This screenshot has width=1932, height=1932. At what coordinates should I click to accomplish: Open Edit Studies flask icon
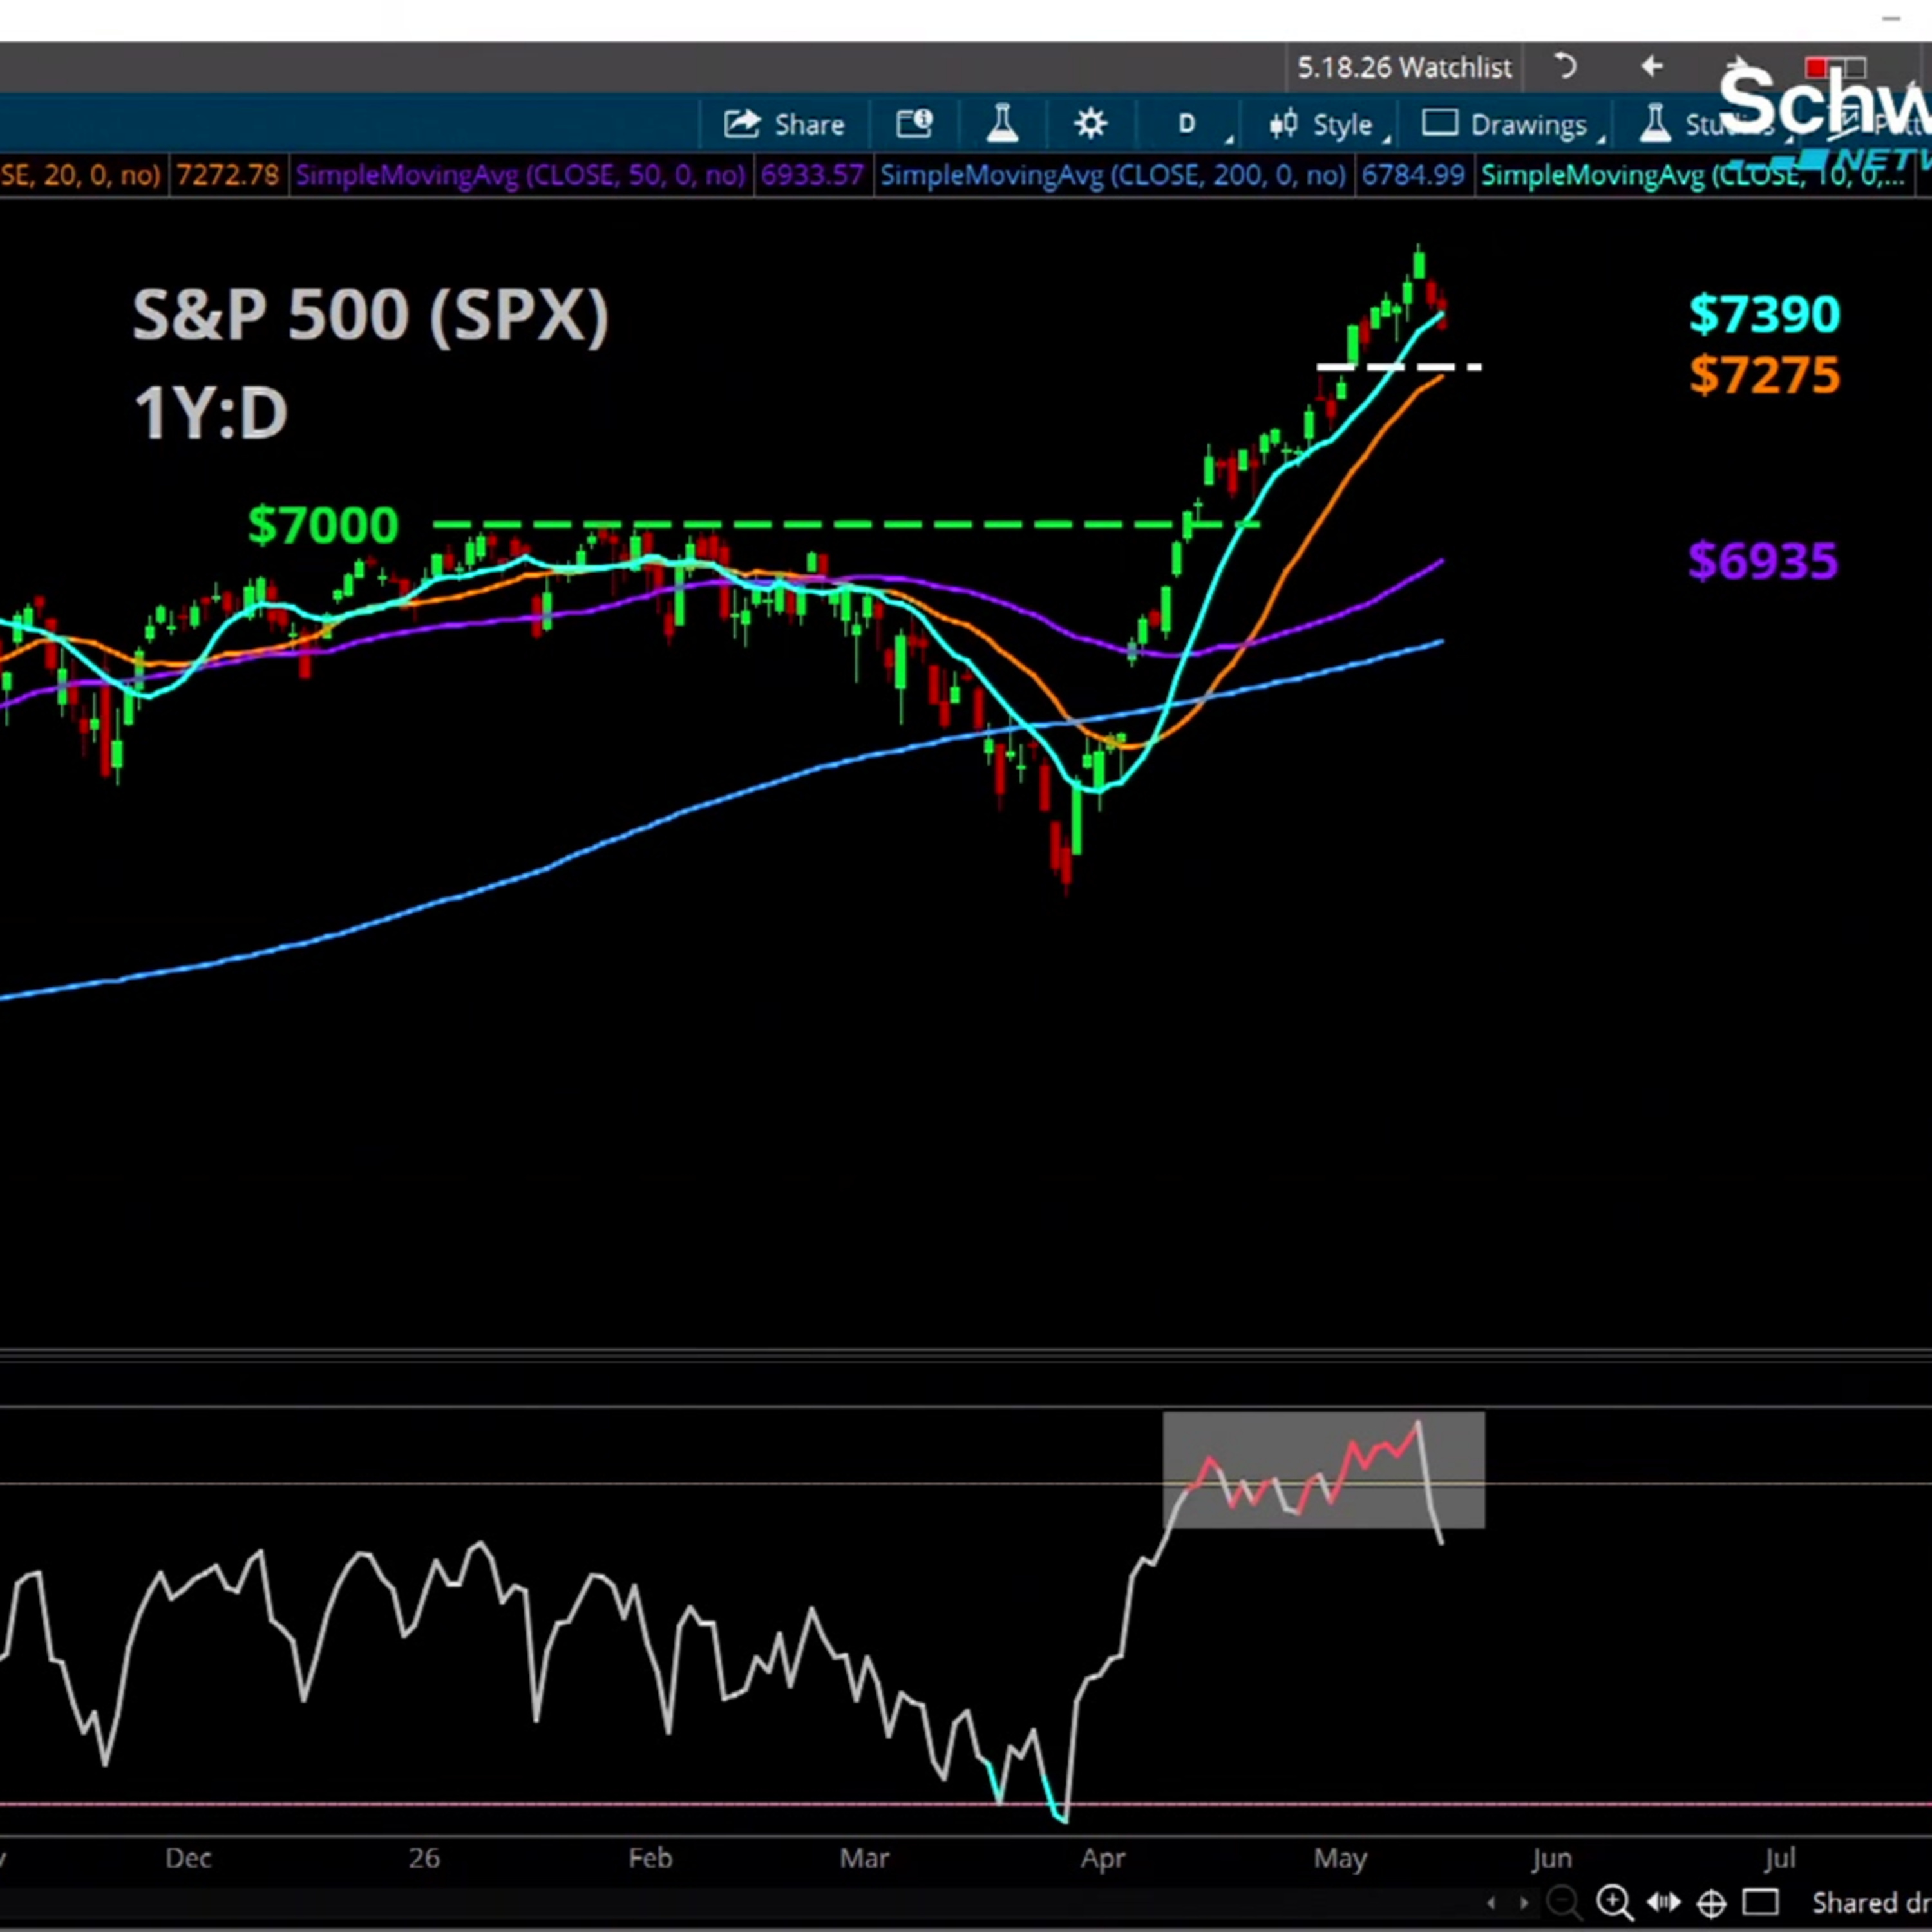1002,124
